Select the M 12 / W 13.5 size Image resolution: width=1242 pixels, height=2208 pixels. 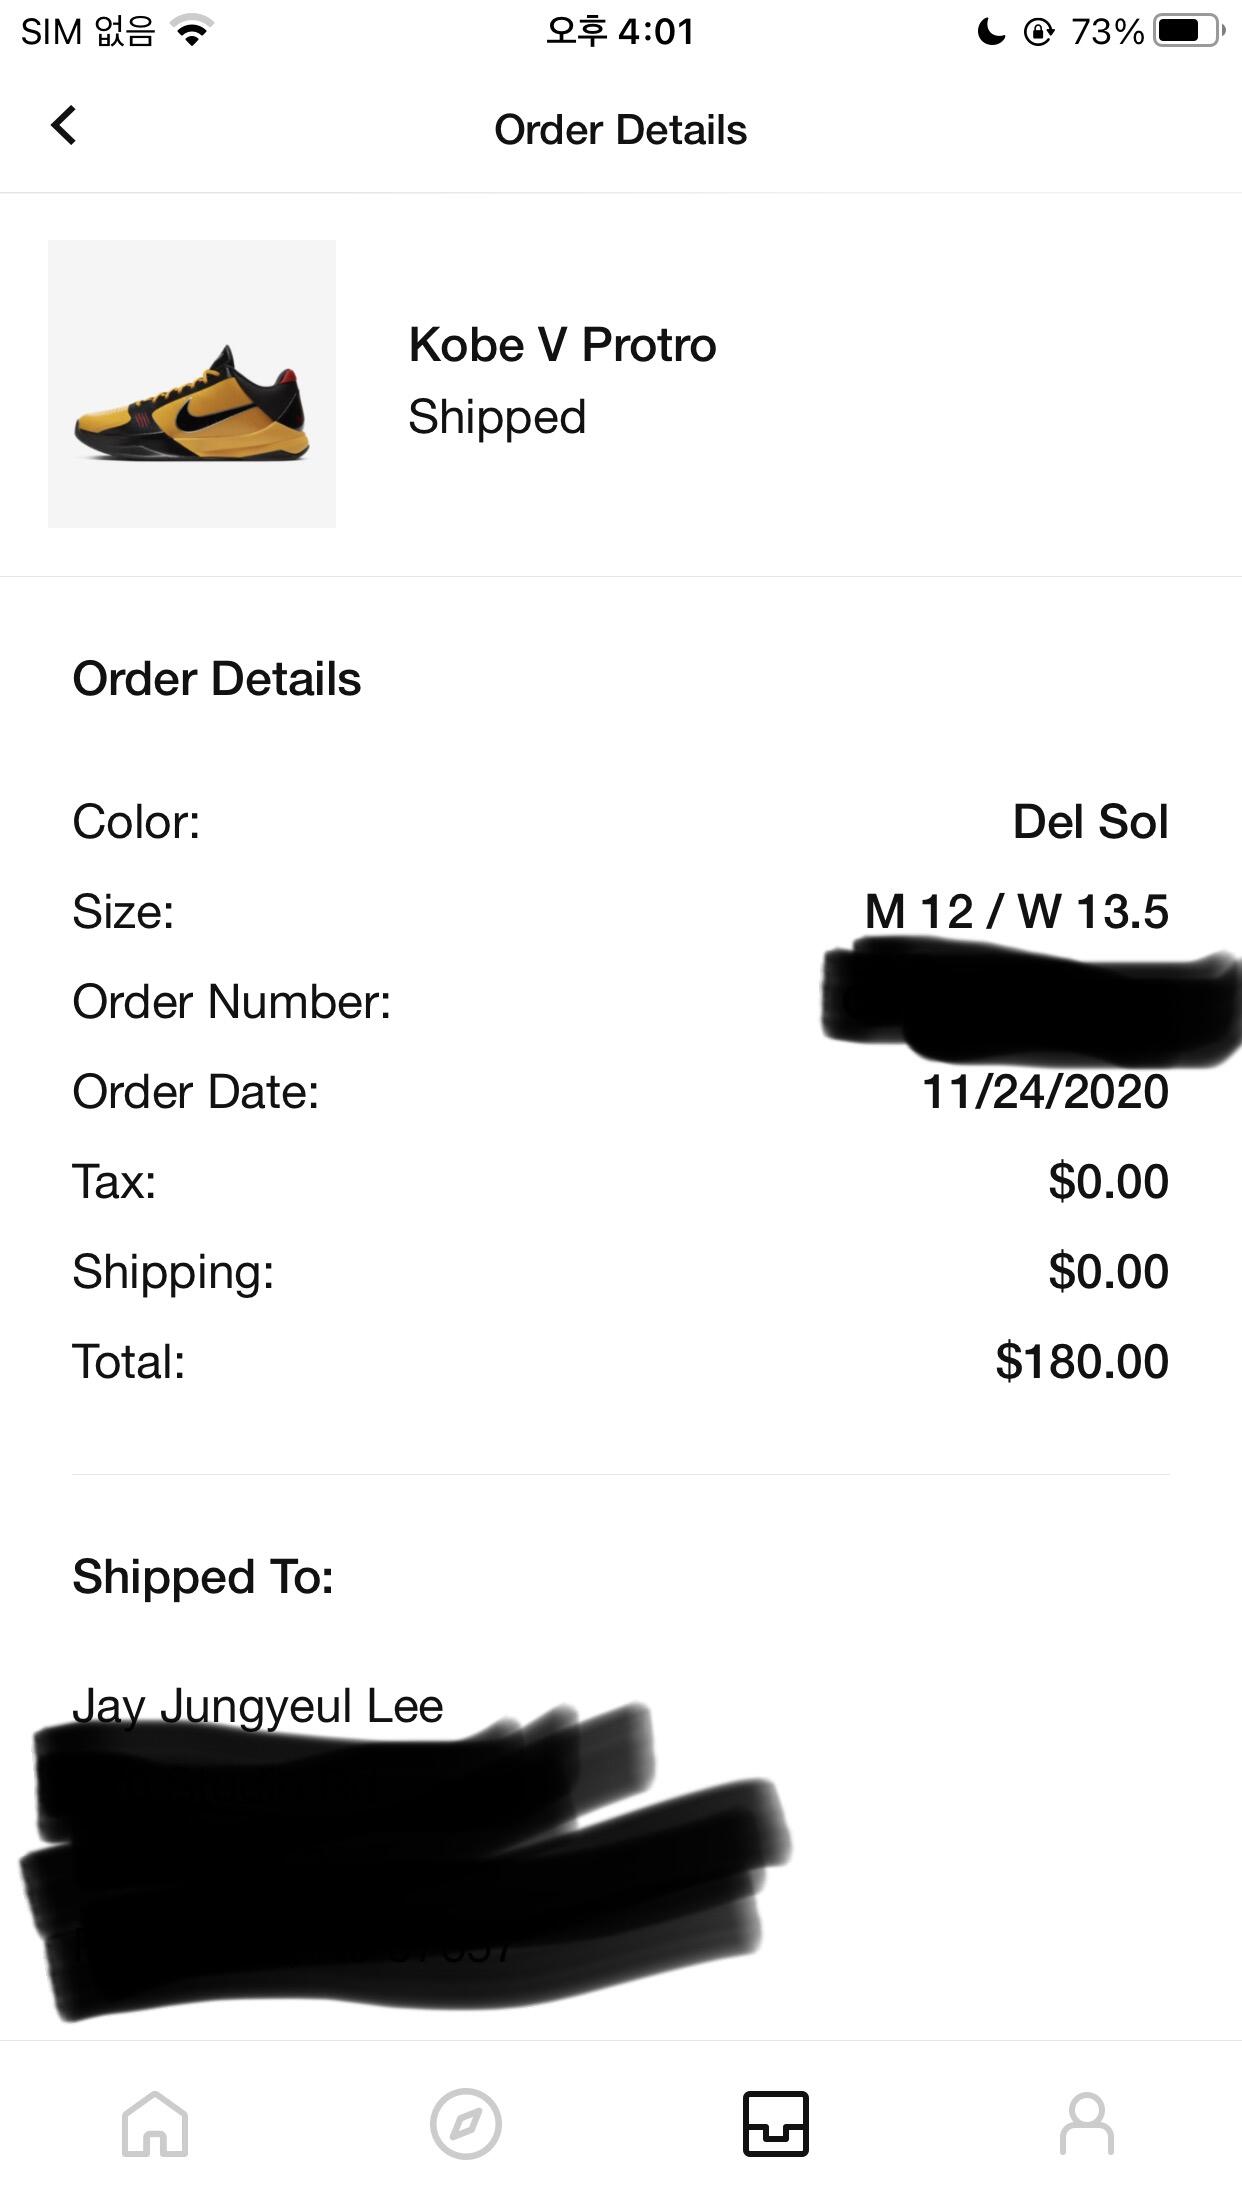[x=1017, y=912]
